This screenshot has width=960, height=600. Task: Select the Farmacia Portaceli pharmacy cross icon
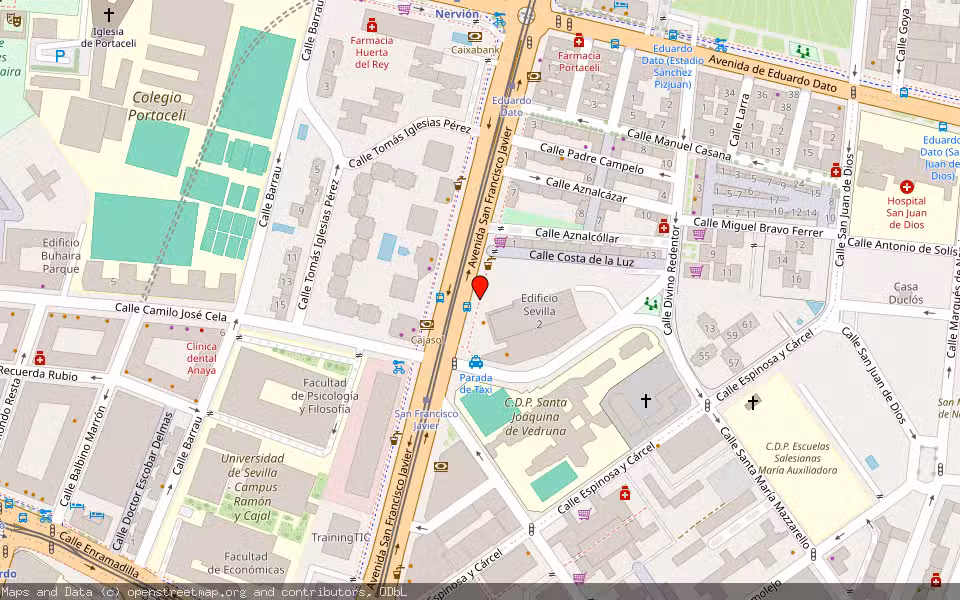click(579, 41)
